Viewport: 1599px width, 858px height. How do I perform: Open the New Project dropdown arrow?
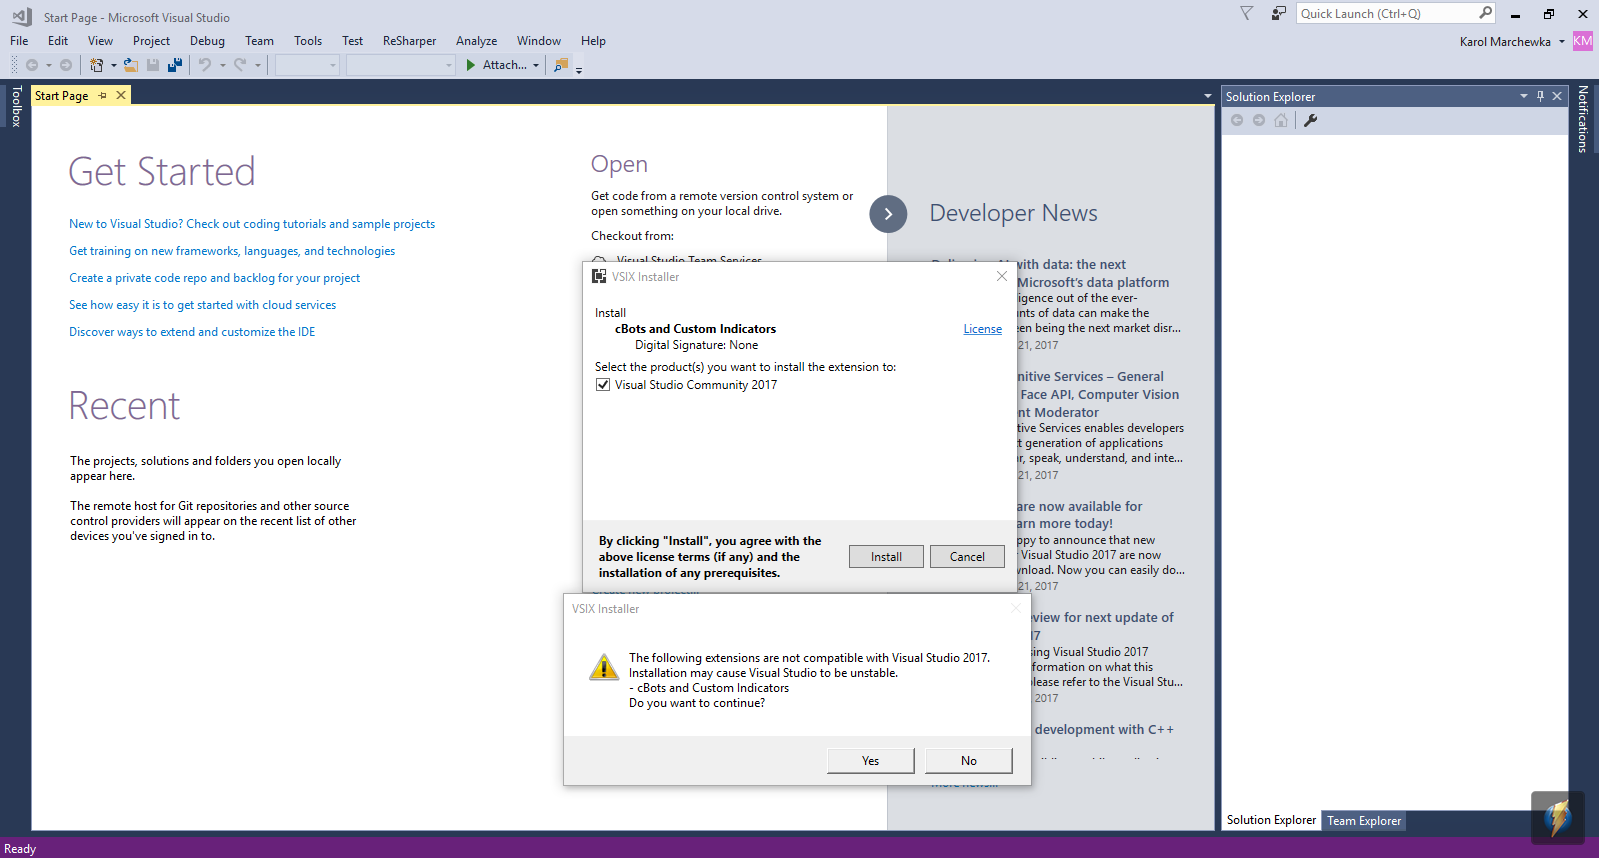click(x=113, y=66)
